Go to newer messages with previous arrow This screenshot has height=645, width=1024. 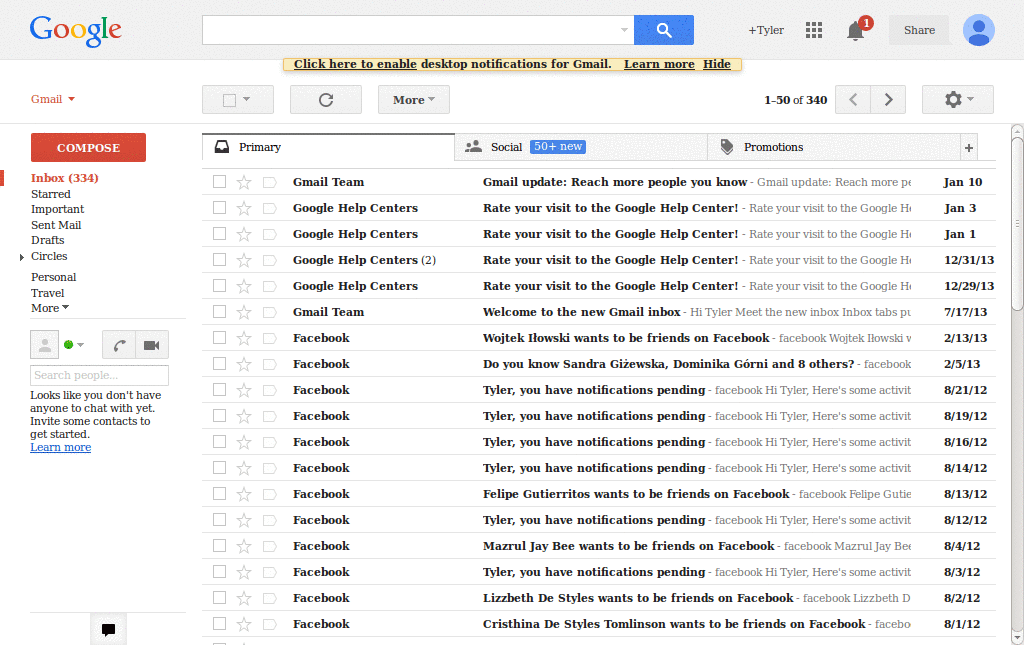pos(853,100)
